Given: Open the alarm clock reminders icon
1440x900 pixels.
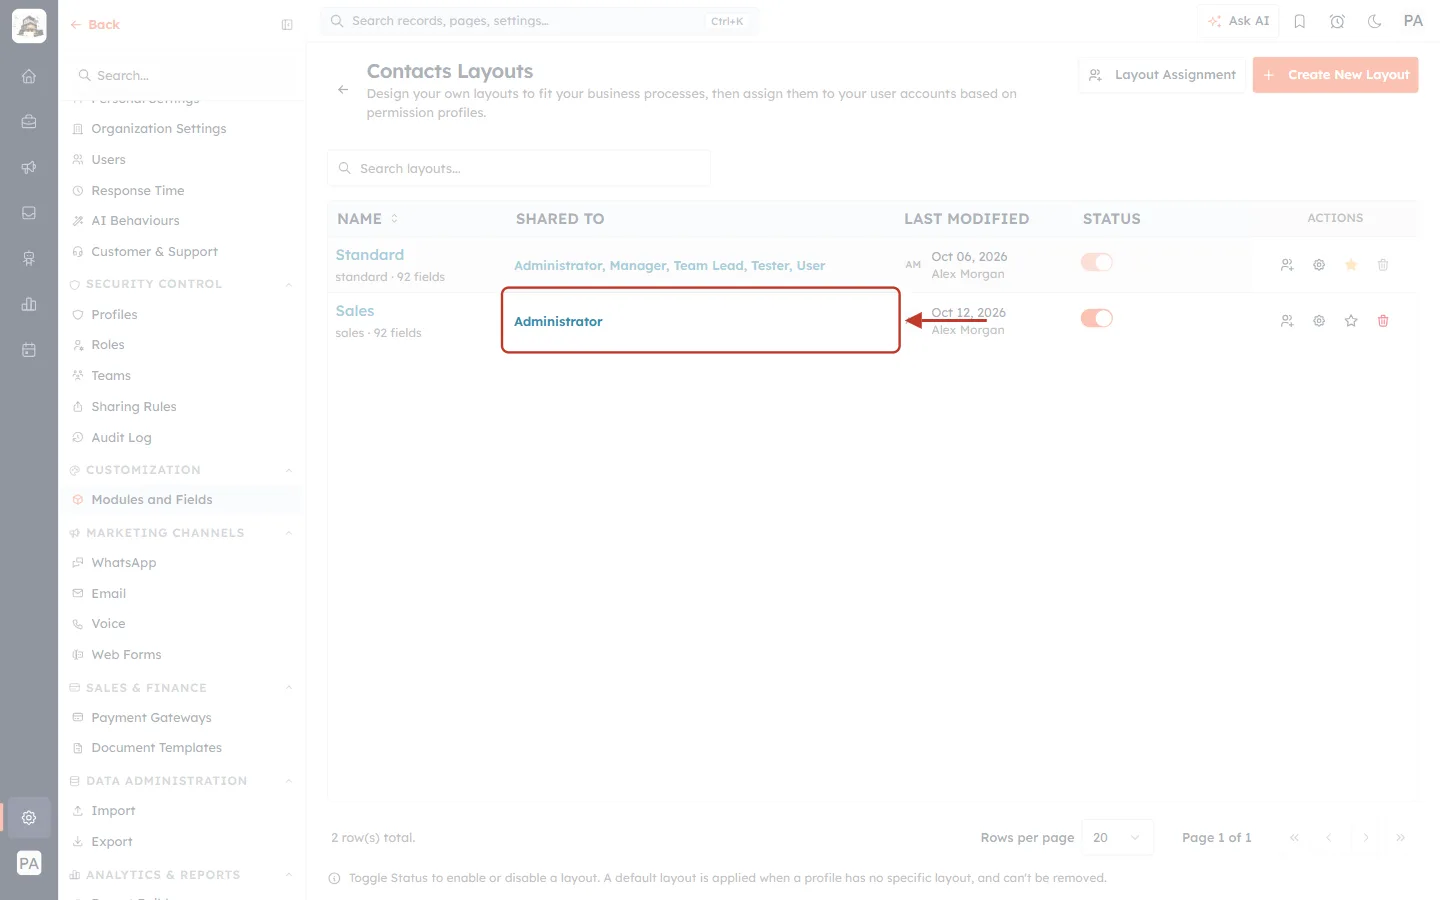Looking at the screenshot, I should pyautogui.click(x=1337, y=21).
